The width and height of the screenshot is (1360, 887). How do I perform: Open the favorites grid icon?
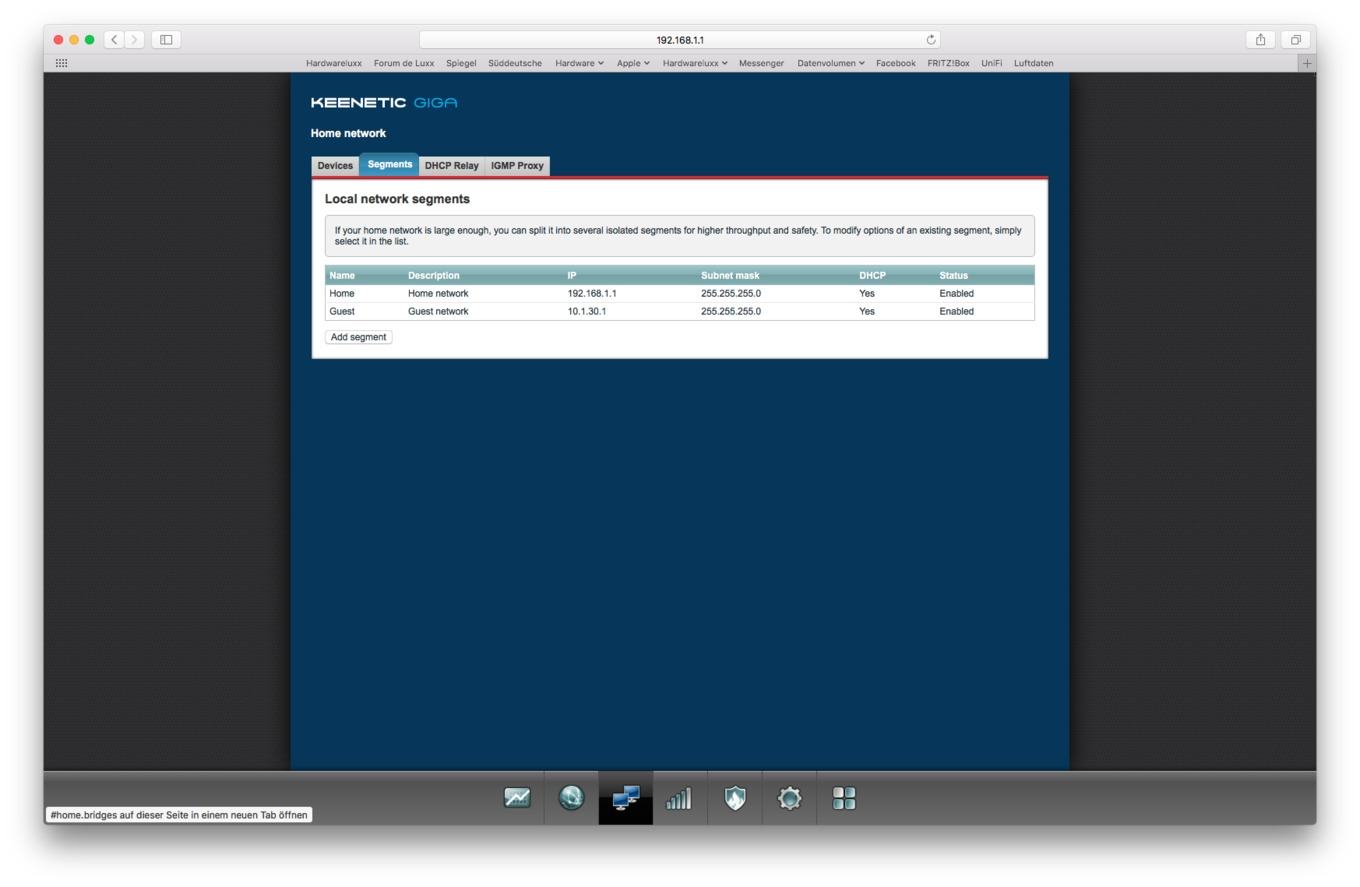click(61, 63)
